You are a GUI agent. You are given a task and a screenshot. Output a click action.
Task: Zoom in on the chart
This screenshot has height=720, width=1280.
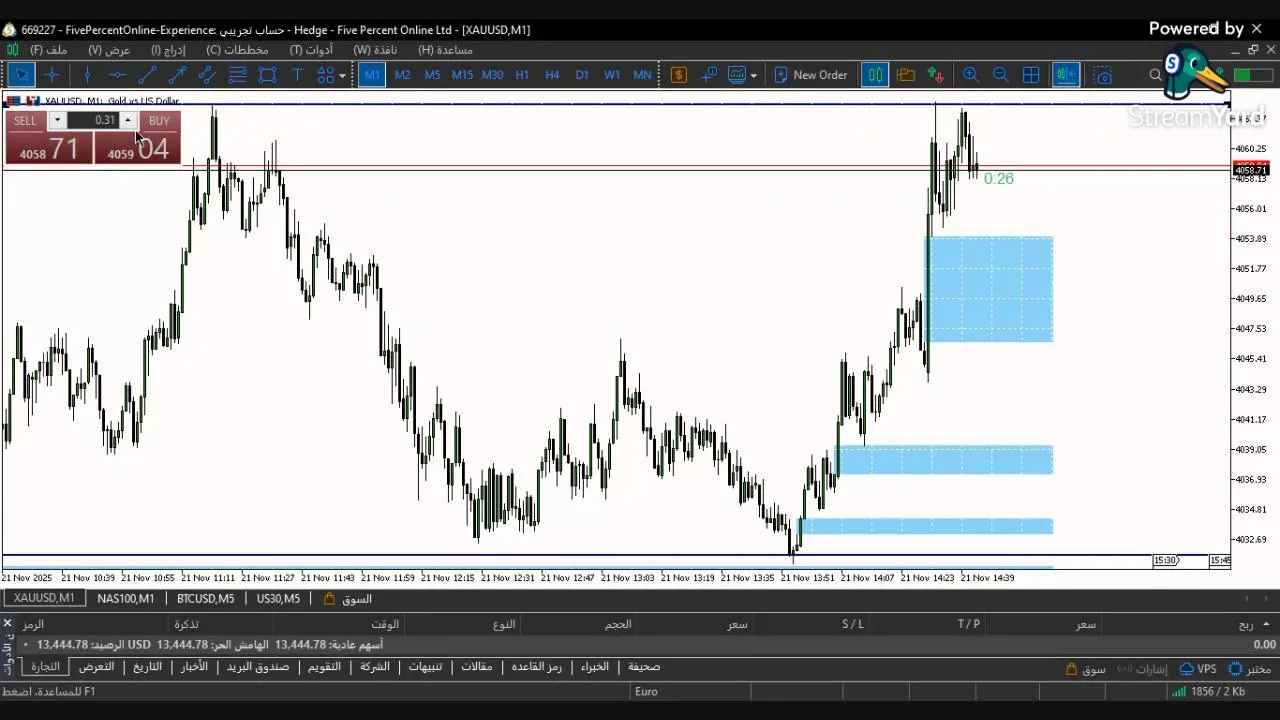pyautogui.click(x=970, y=75)
